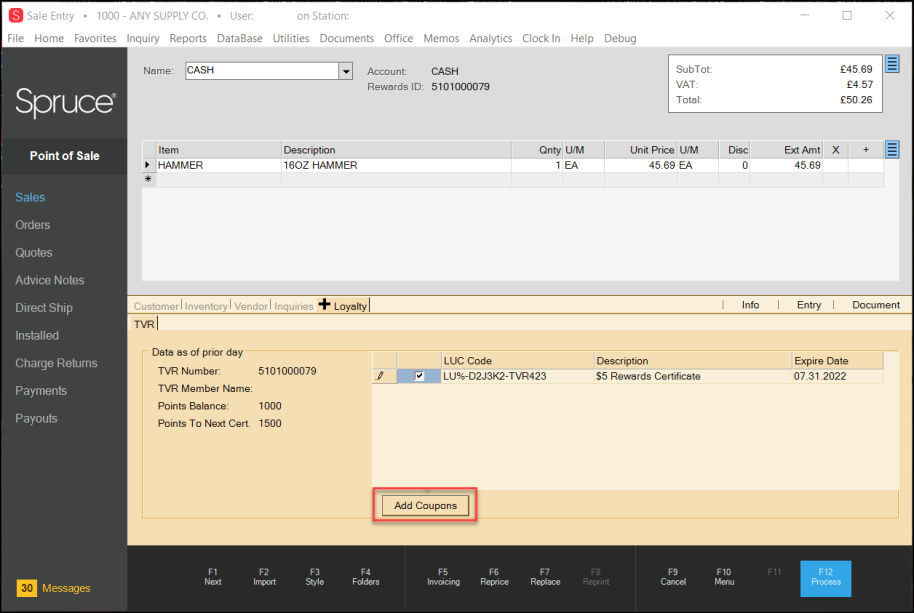The image size is (914, 613).
Task: Open Sales in the sidebar
Action: tap(30, 198)
